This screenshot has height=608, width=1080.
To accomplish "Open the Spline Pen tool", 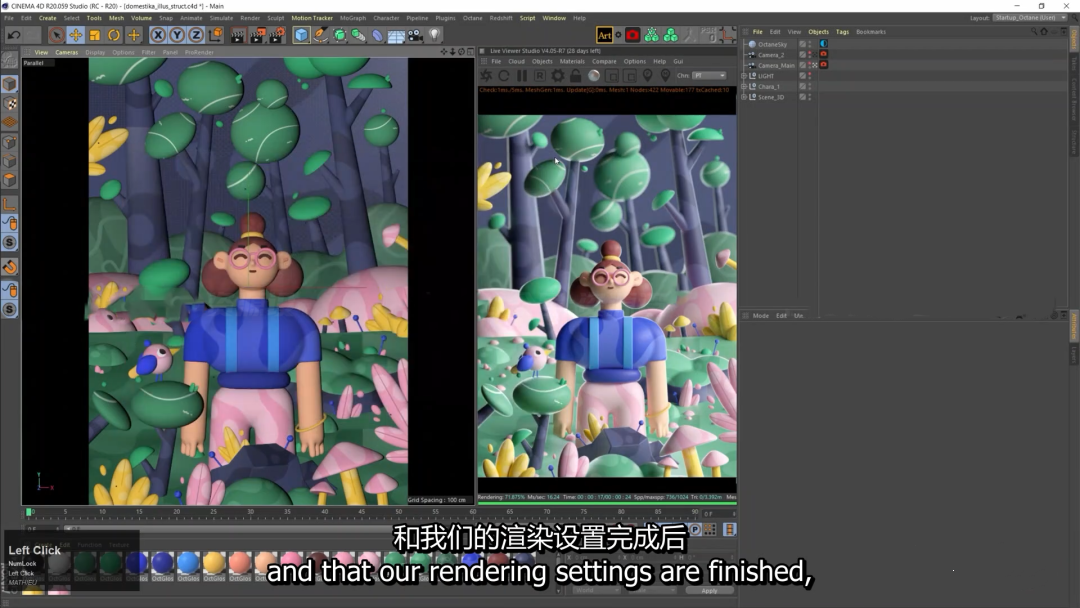I will pyautogui.click(x=320, y=35).
